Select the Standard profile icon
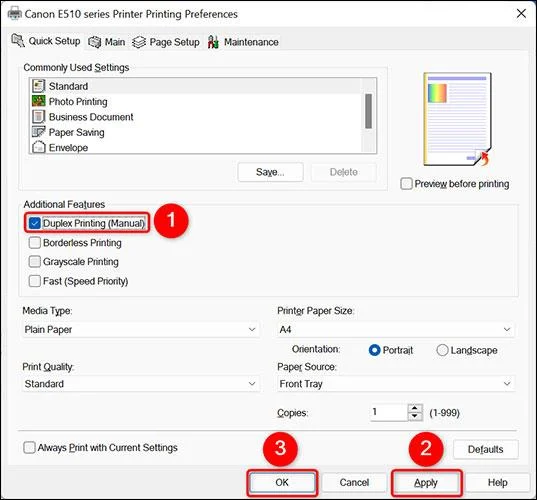This screenshot has width=537, height=500. 38,86
